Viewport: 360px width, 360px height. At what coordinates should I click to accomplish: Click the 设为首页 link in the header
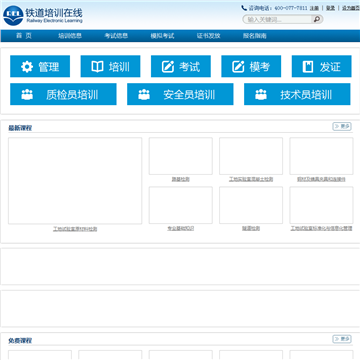click(x=351, y=8)
